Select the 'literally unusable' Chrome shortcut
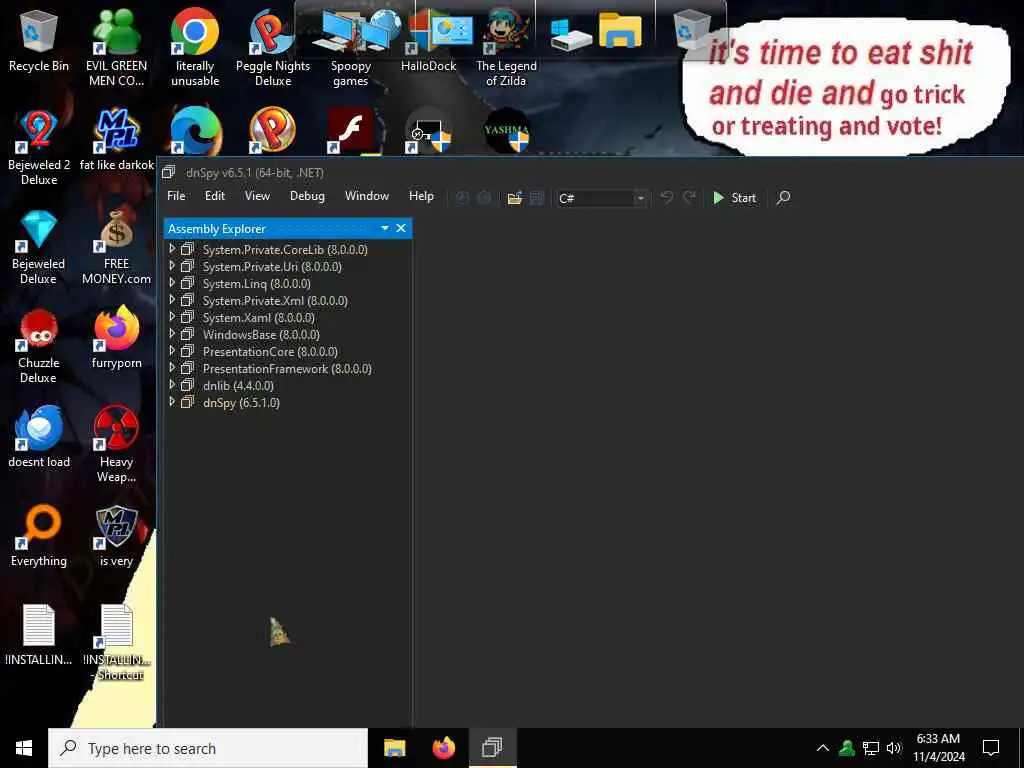 (195, 47)
